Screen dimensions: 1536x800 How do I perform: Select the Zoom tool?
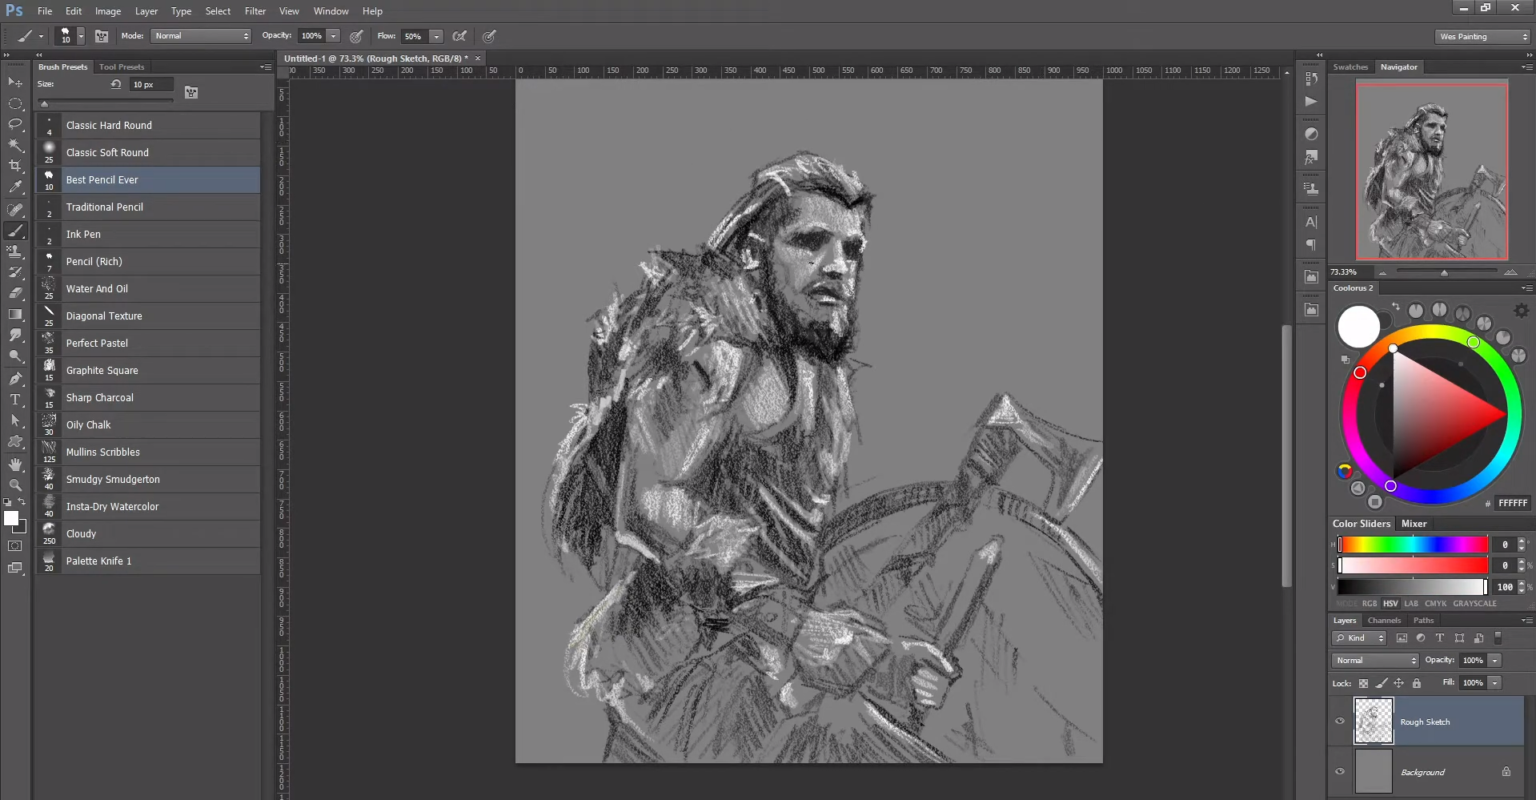tap(15, 486)
